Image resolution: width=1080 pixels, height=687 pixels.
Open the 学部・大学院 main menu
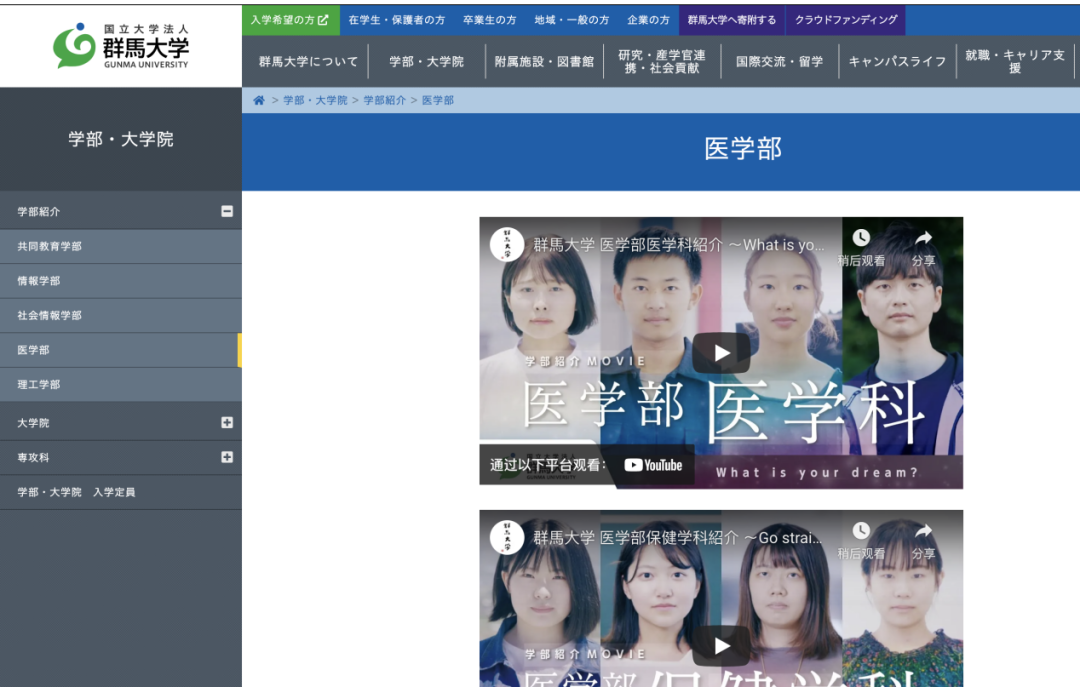point(426,61)
